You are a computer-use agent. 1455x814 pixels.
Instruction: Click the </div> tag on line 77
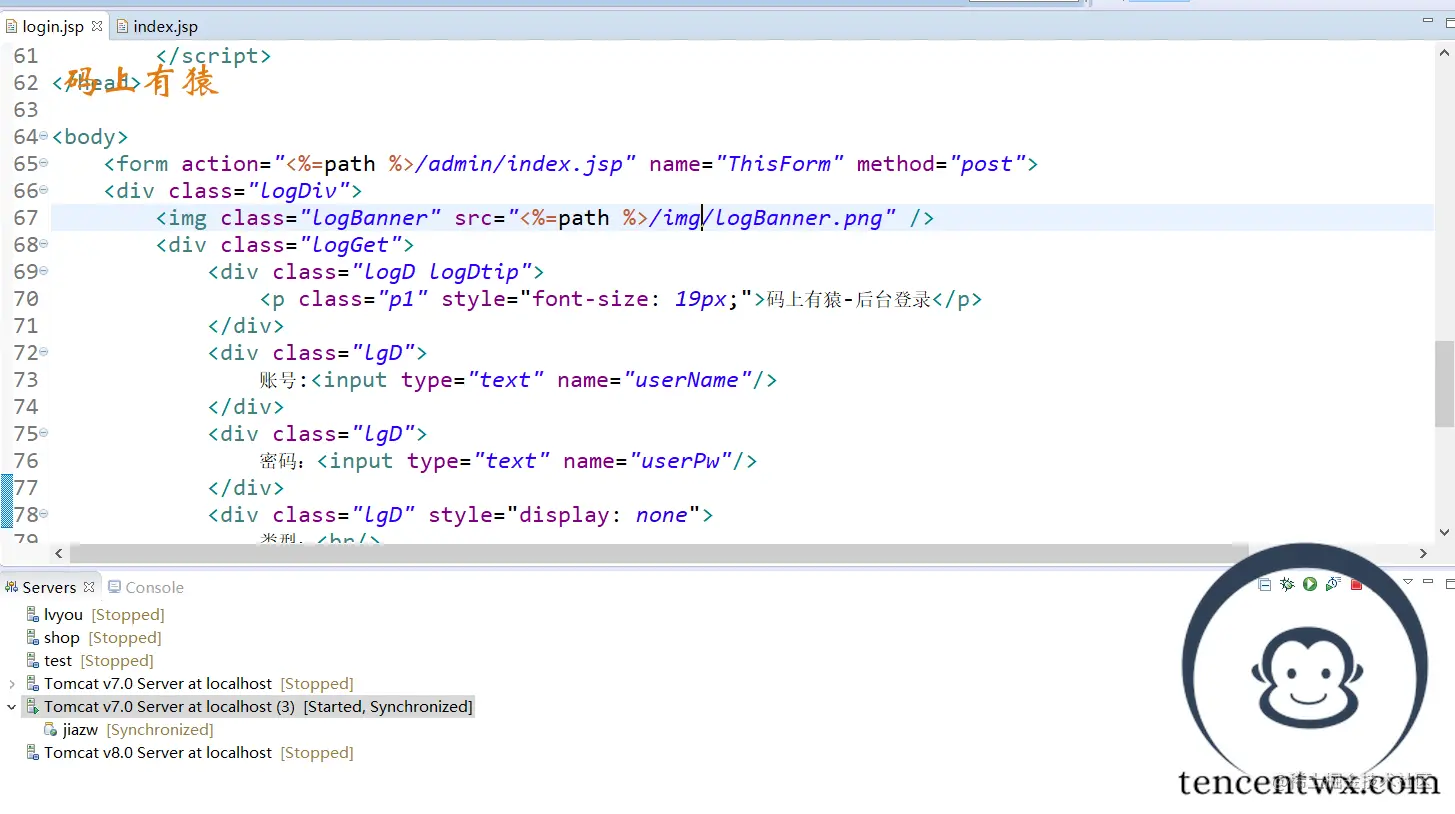pos(246,487)
